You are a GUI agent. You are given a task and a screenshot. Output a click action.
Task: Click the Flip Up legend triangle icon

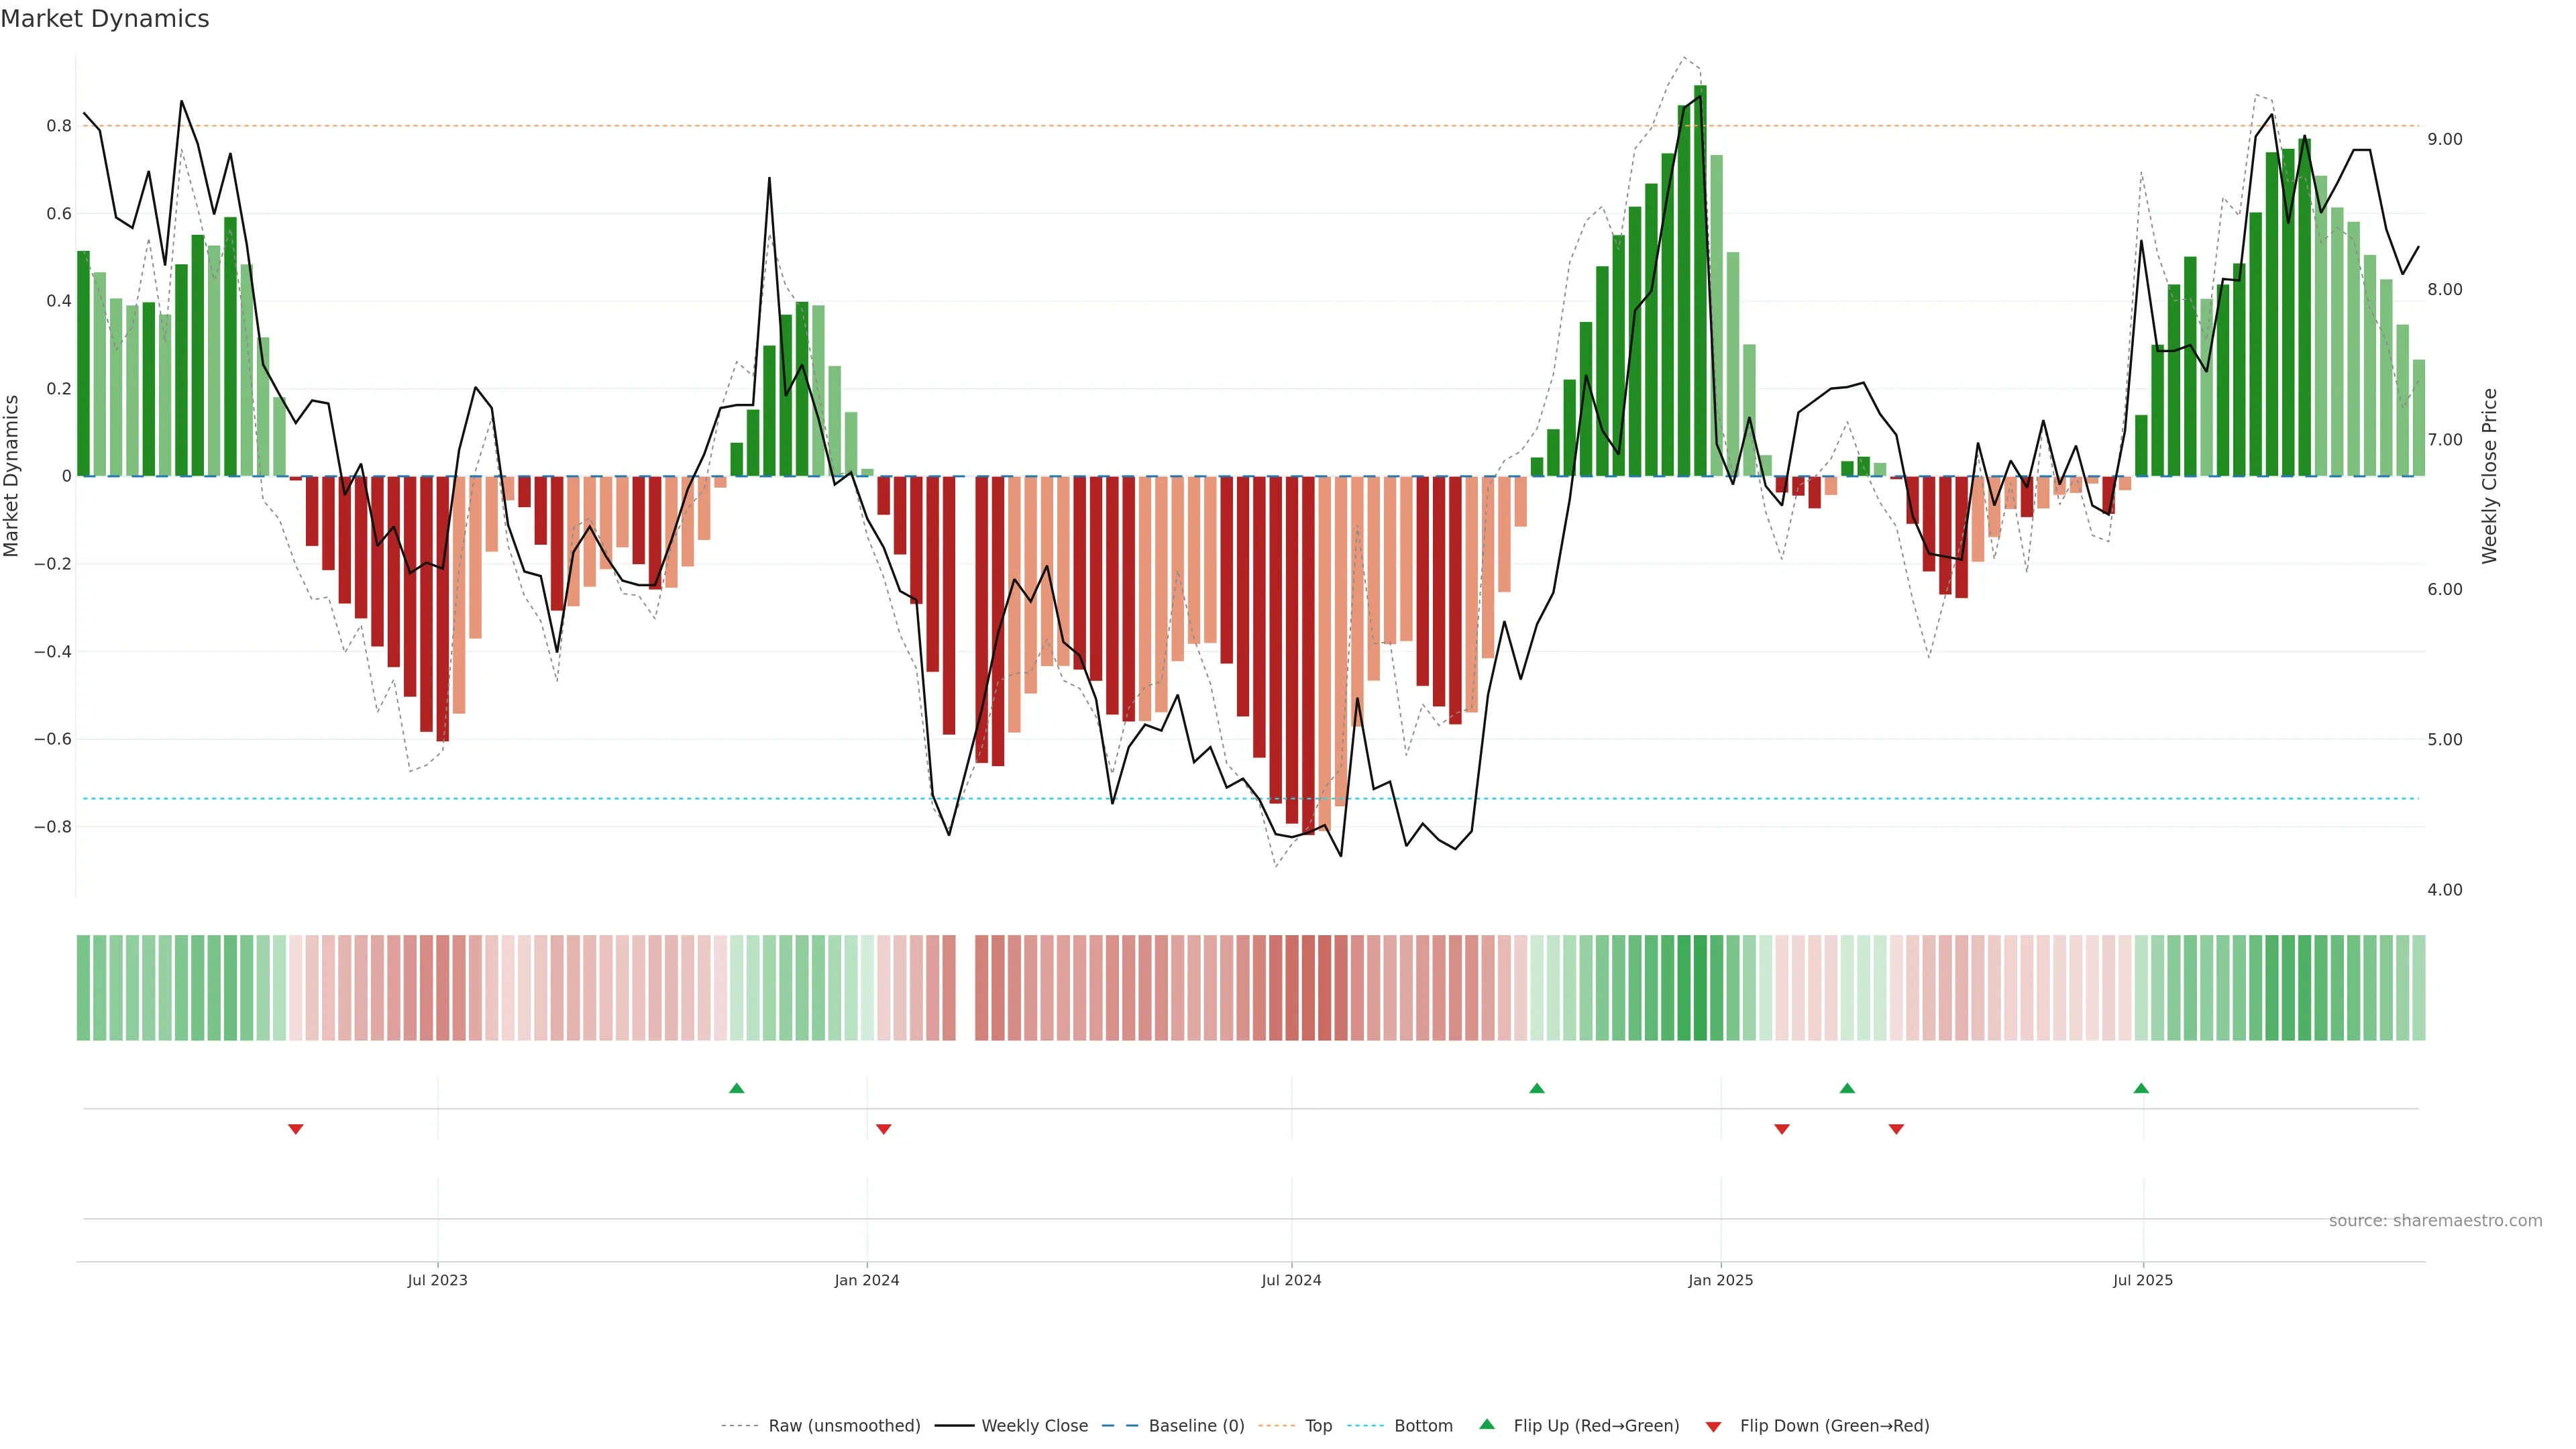click(1487, 1424)
